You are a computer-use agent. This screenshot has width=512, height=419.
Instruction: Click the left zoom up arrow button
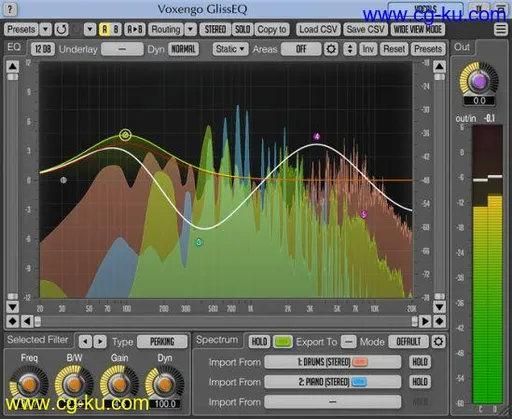[x=13, y=66]
